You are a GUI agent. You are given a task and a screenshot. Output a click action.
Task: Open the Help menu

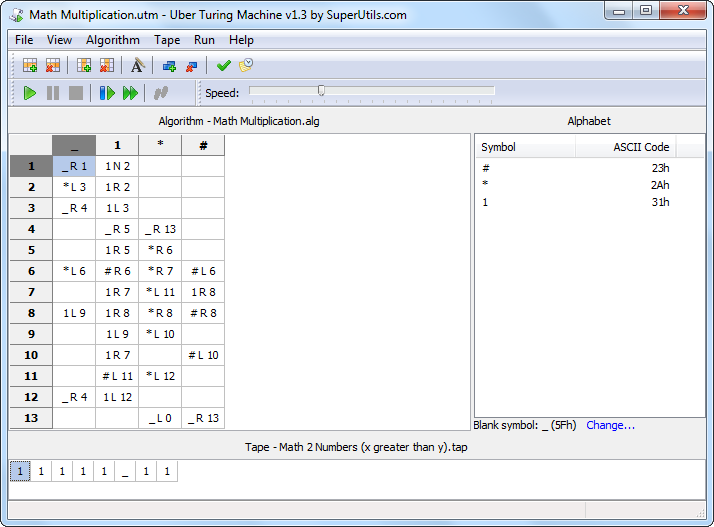pos(241,40)
